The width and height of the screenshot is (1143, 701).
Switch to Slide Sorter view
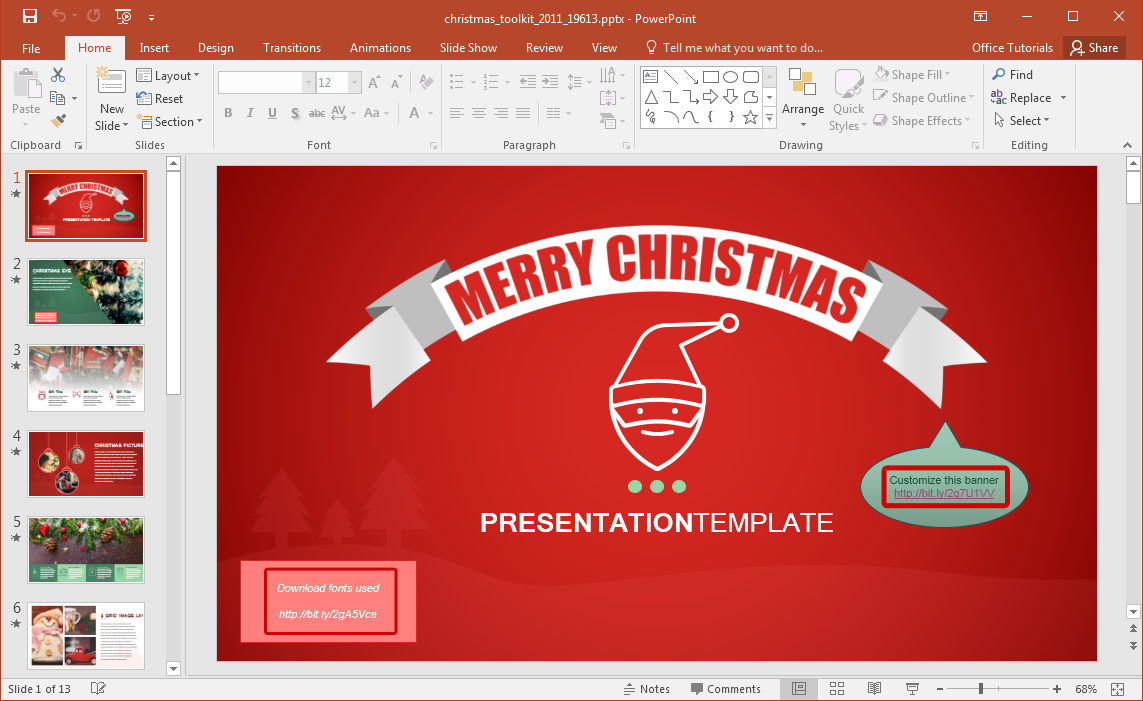837,689
